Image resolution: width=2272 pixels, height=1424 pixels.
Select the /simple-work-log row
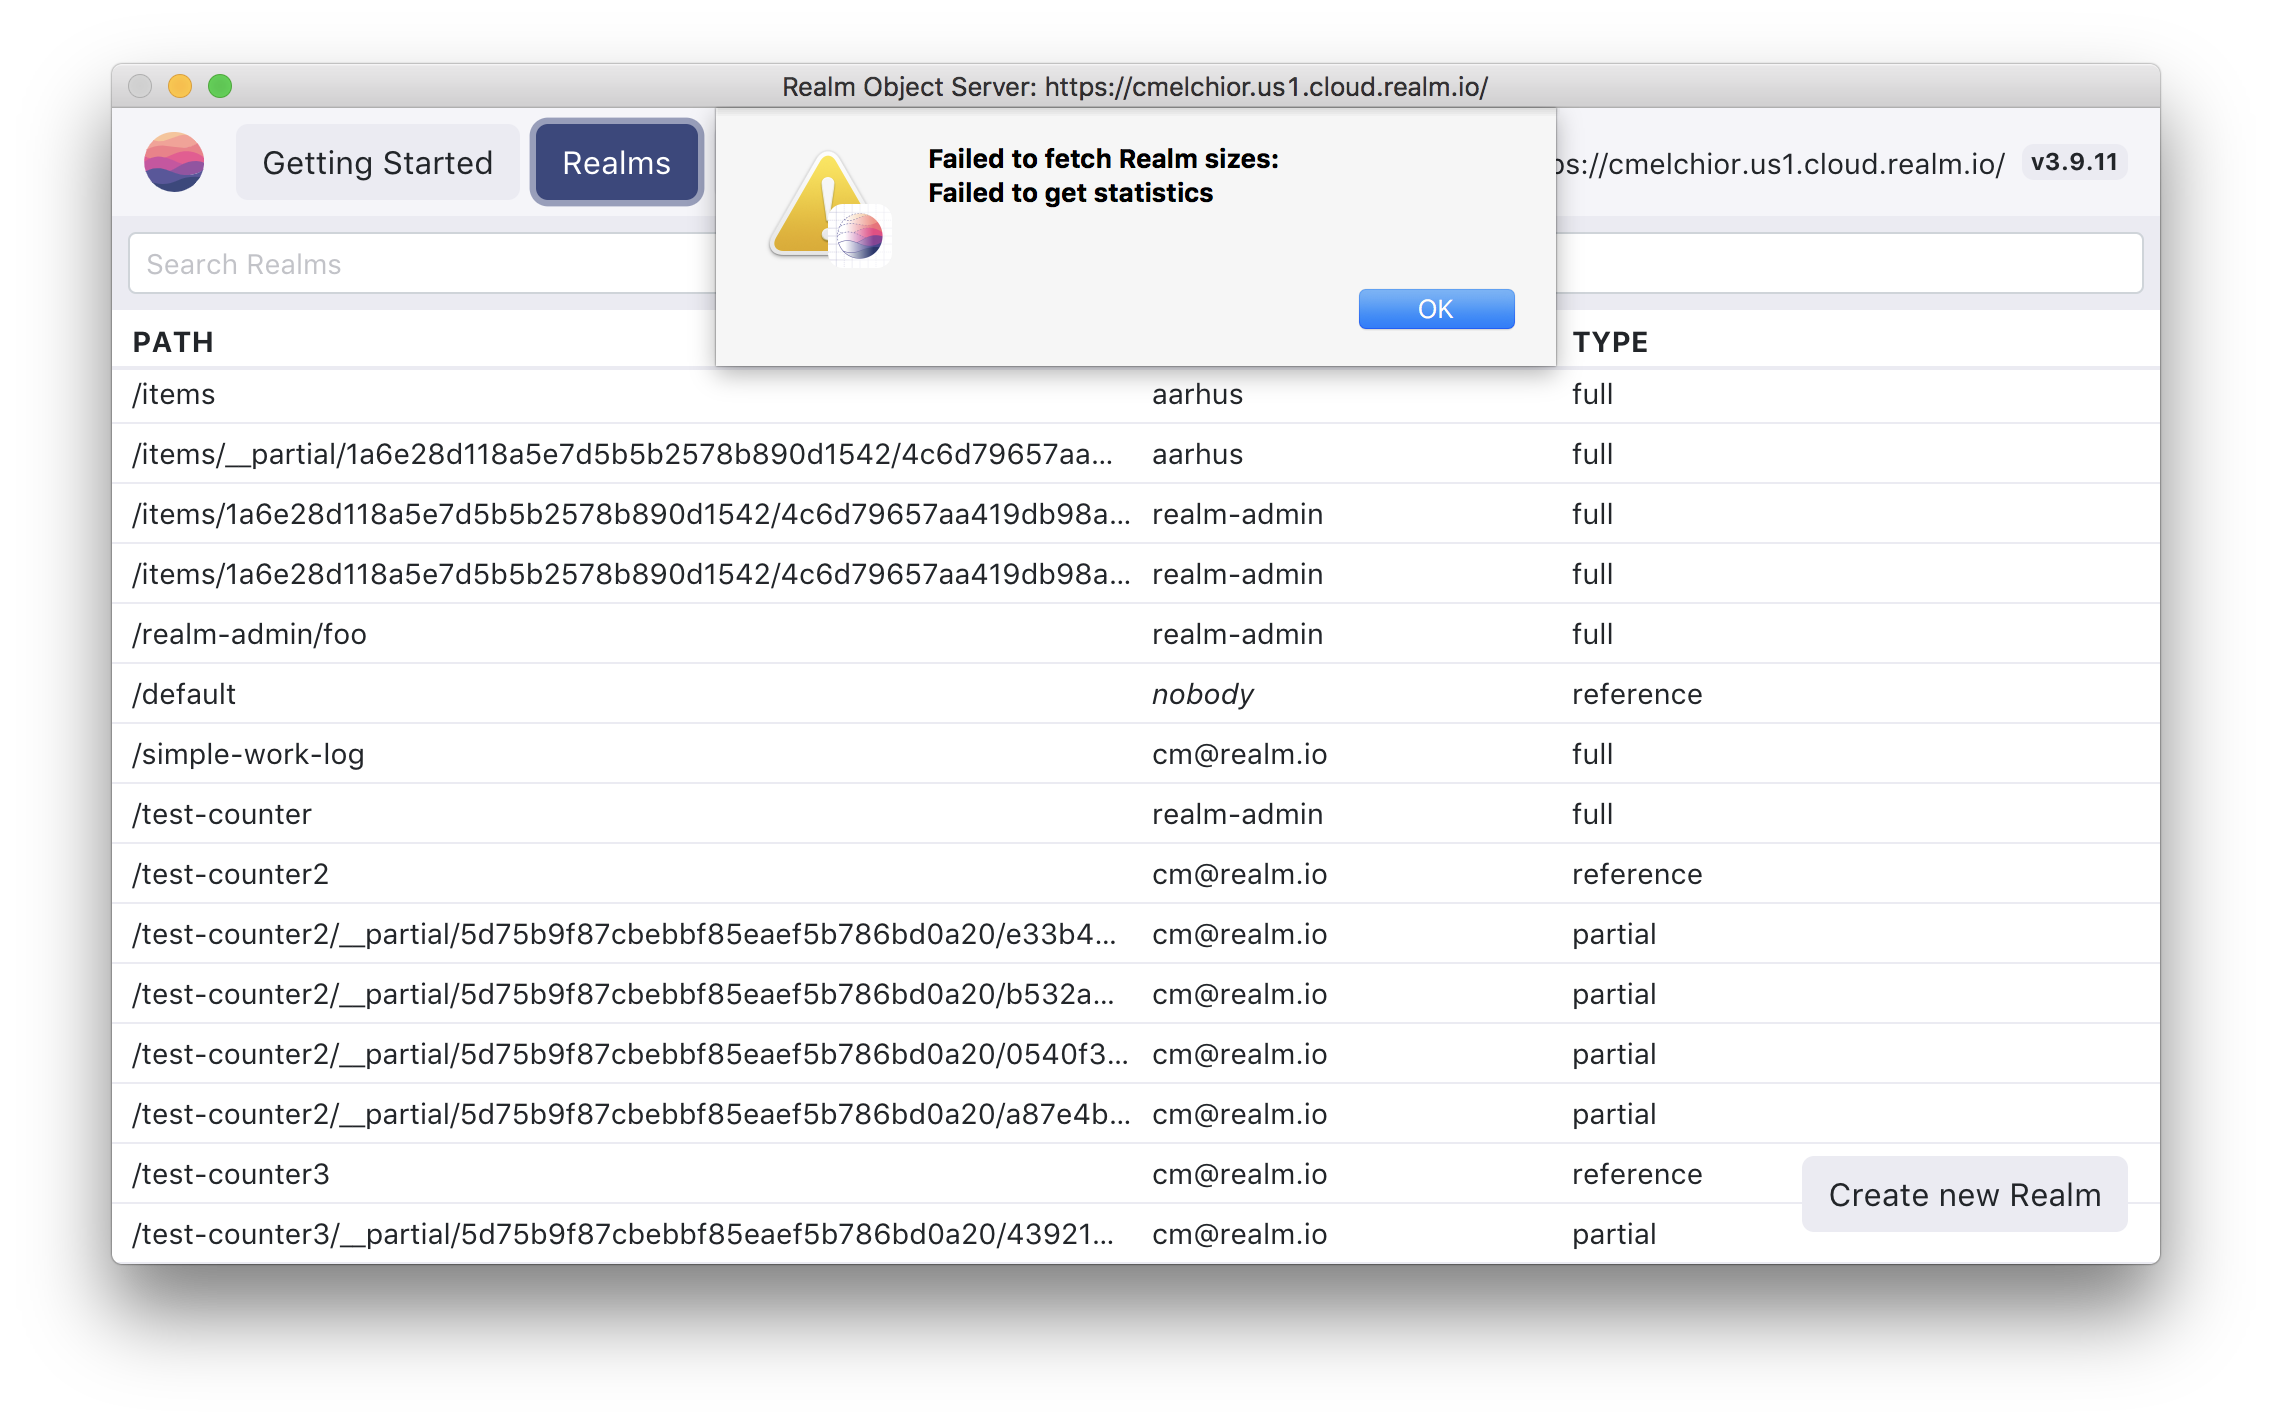1135,754
